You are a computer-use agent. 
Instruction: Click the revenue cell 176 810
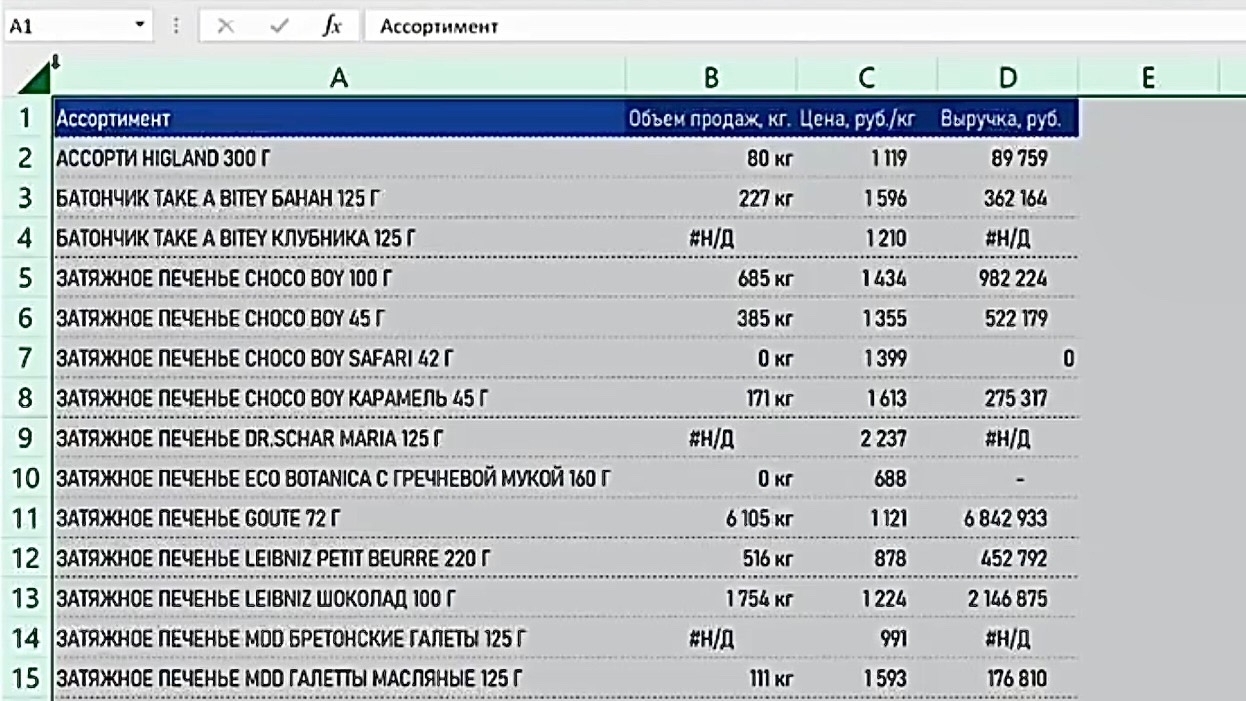[1008, 679]
